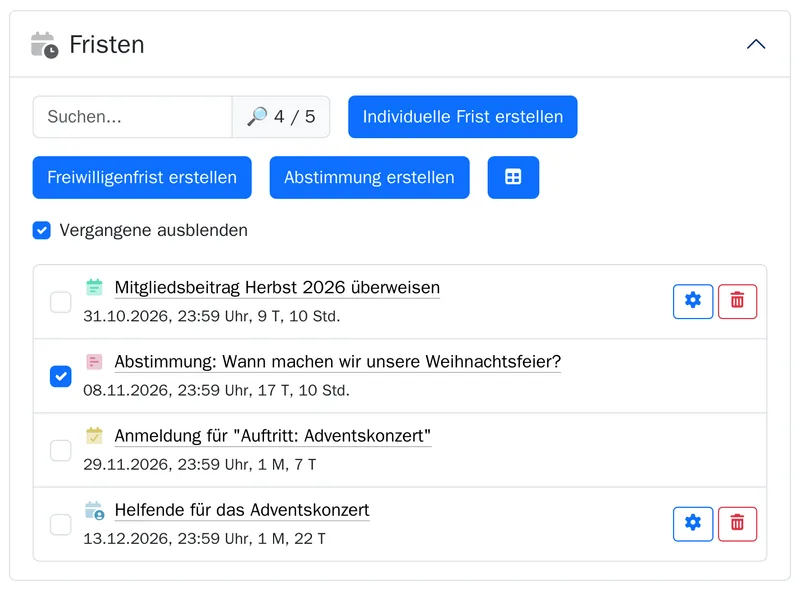
Task: Click the Vergangene ausblenden label
Action: pos(154,230)
